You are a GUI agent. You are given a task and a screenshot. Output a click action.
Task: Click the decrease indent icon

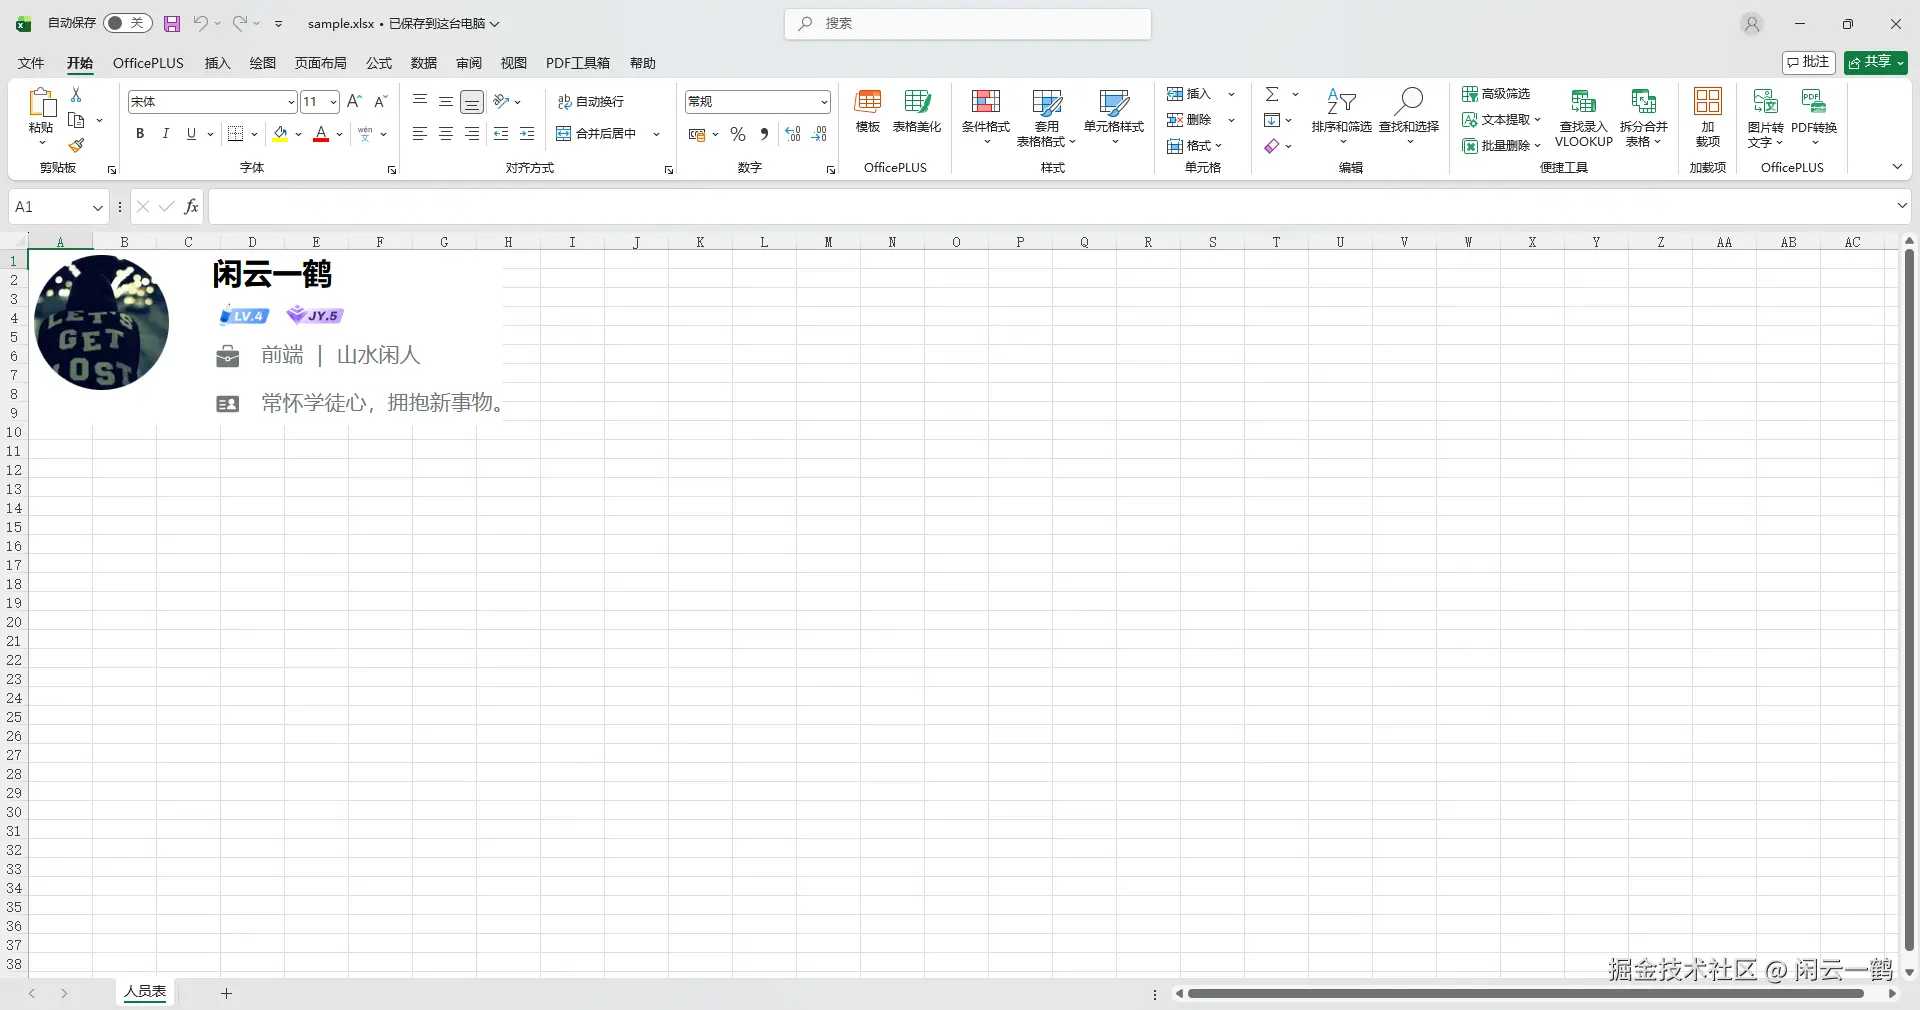click(x=501, y=134)
